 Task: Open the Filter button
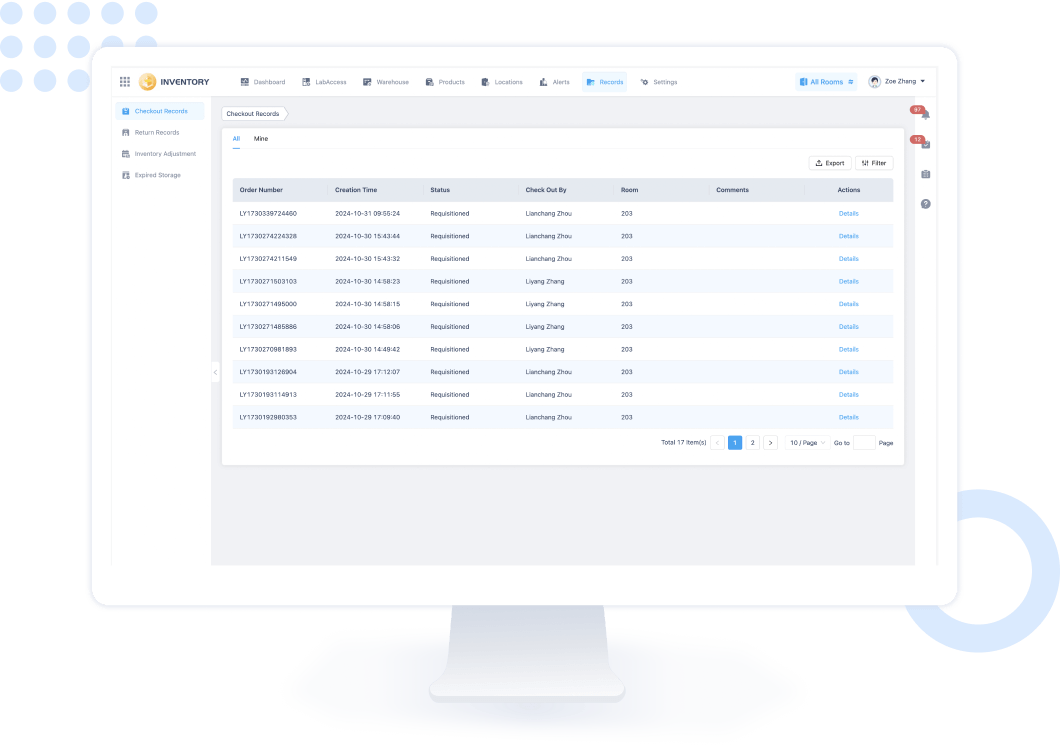point(874,163)
